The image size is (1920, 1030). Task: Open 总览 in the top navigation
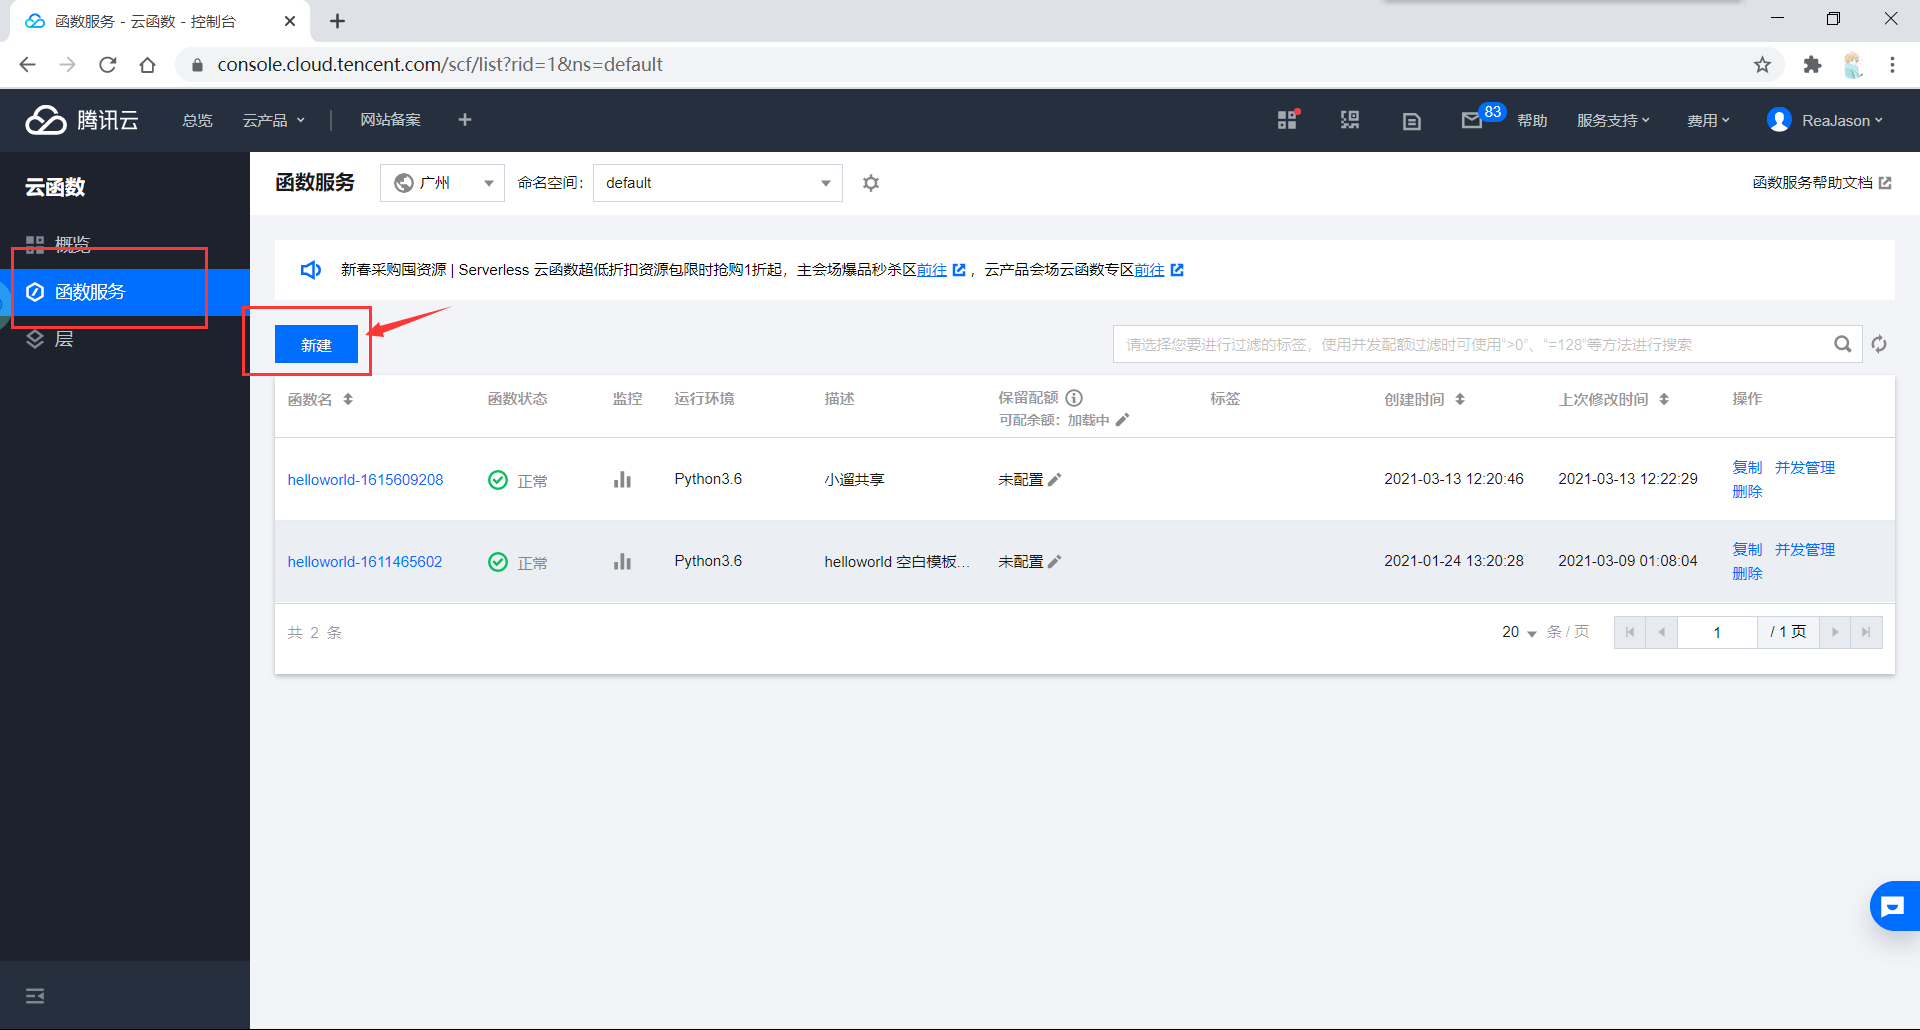(x=198, y=120)
